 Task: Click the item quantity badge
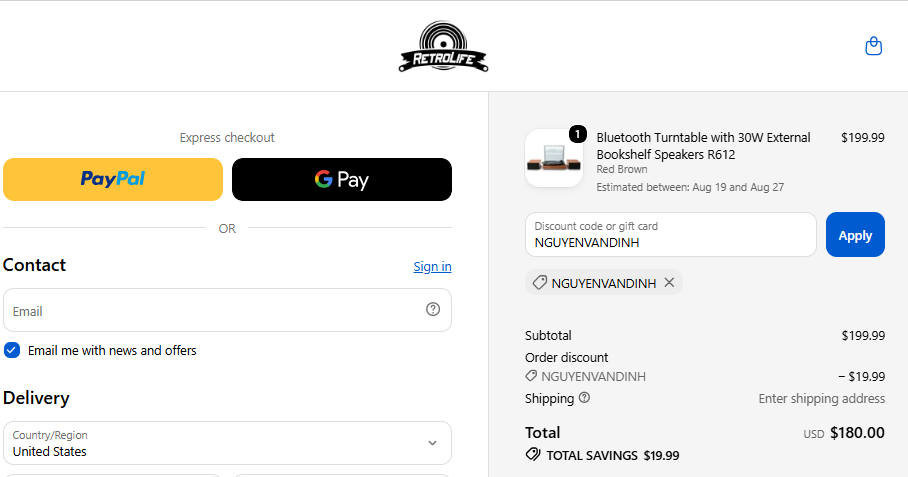click(x=577, y=134)
